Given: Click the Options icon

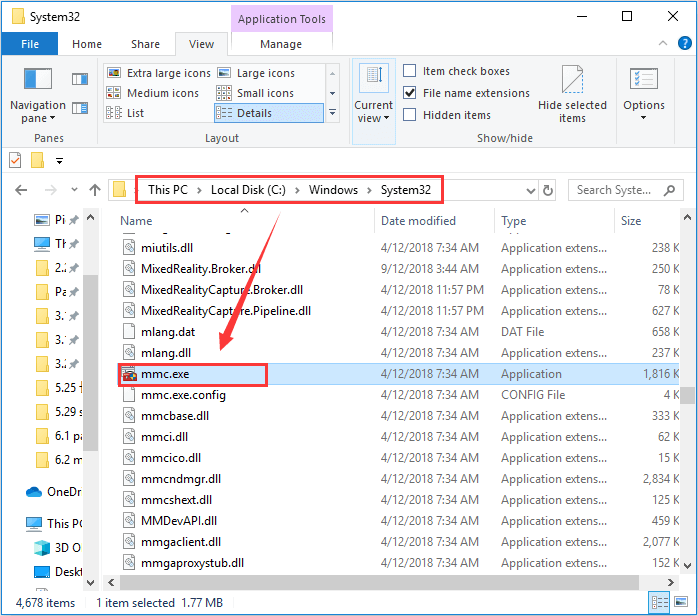Looking at the screenshot, I should [644, 79].
